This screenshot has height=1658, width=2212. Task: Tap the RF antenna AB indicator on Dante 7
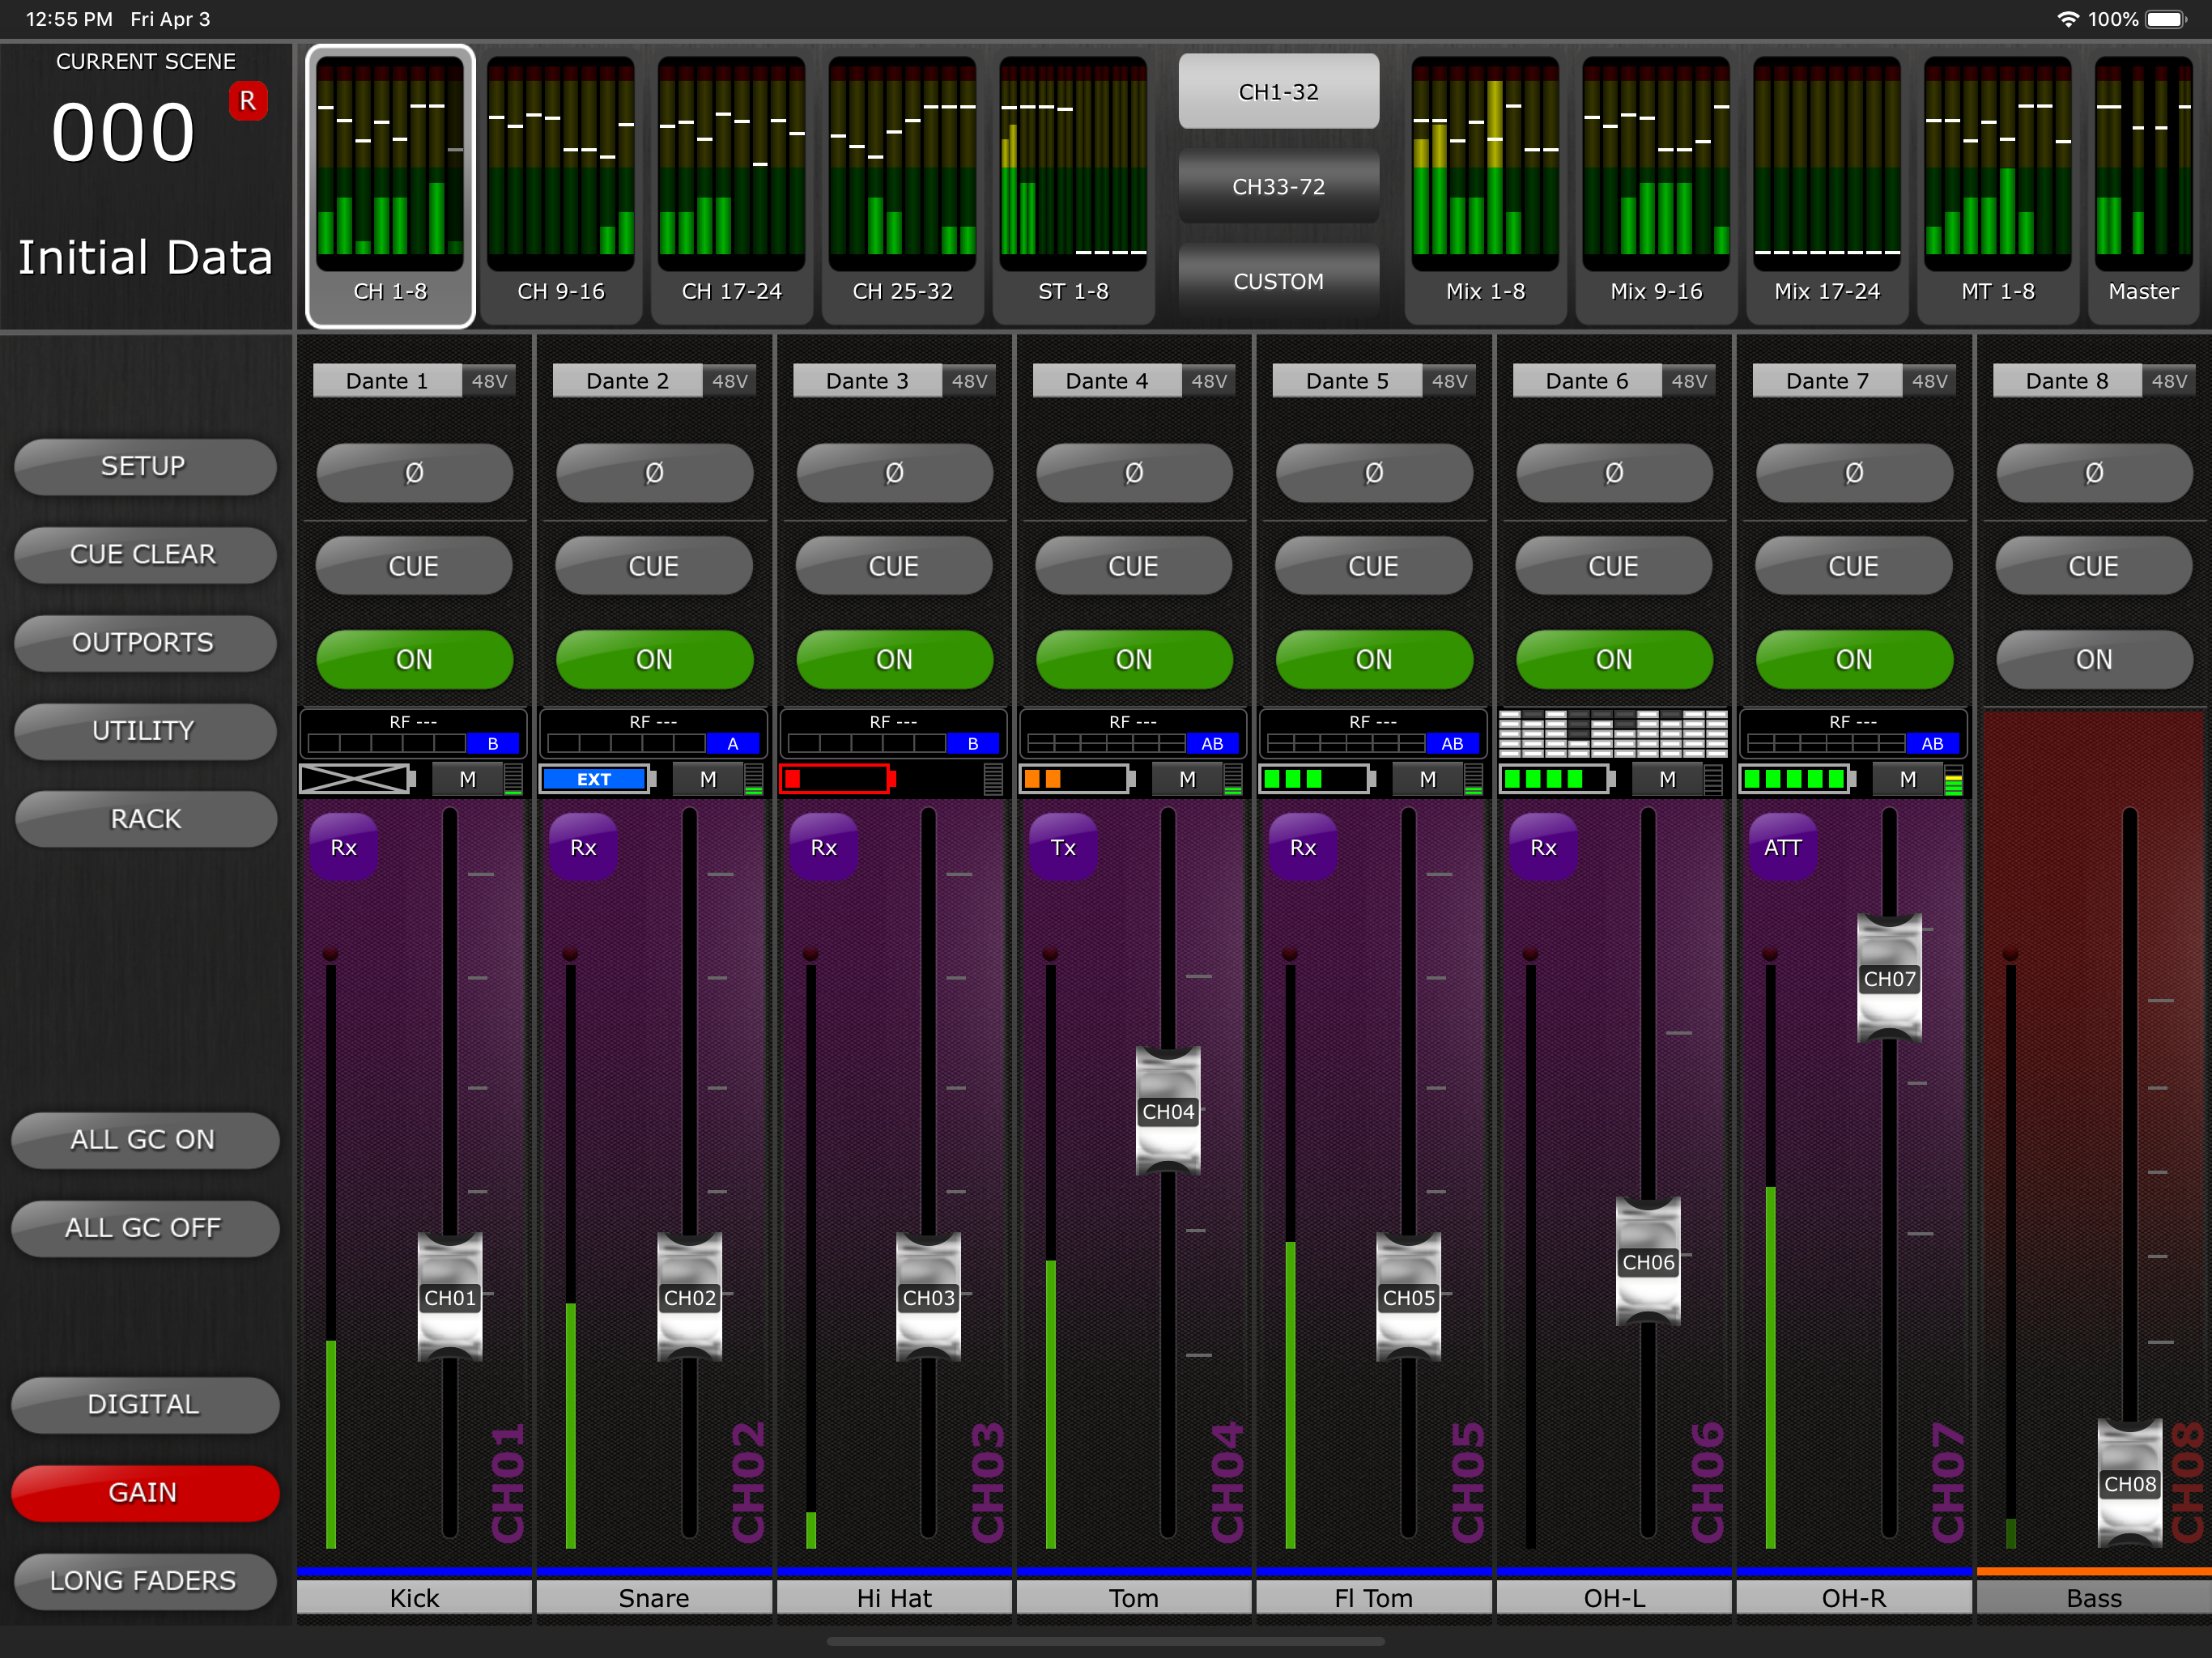click(x=1932, y=743)
